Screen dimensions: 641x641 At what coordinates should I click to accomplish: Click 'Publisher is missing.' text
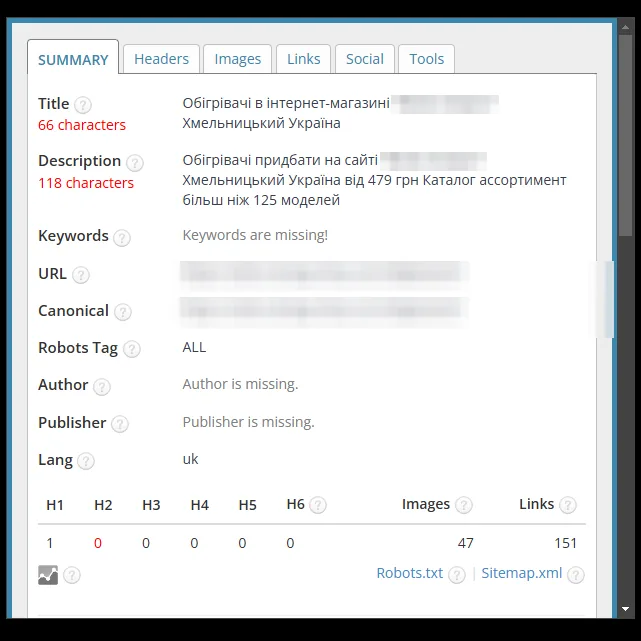tap(249, 422)
